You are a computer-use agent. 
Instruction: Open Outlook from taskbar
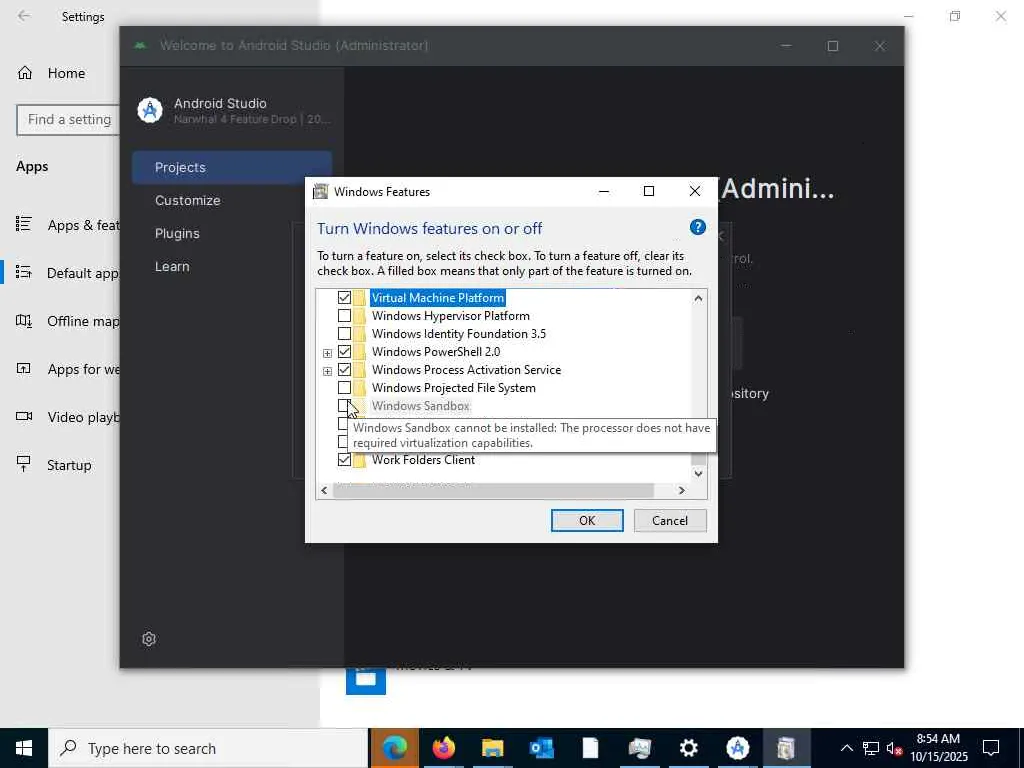(541, 748)
